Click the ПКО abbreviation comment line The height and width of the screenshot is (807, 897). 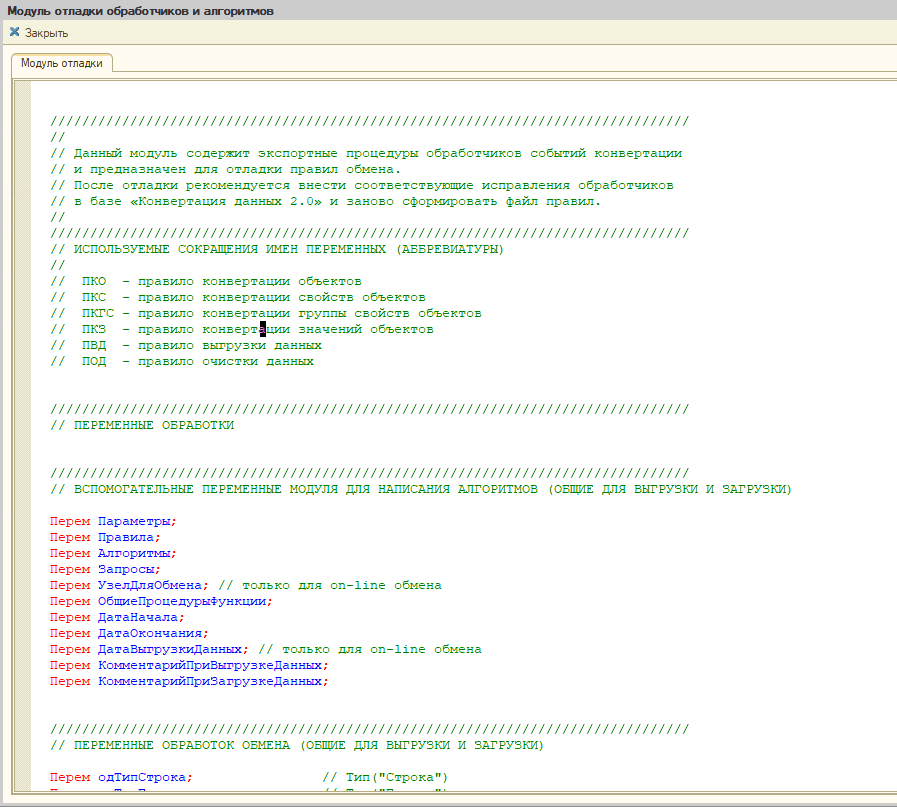click(206, 281)
